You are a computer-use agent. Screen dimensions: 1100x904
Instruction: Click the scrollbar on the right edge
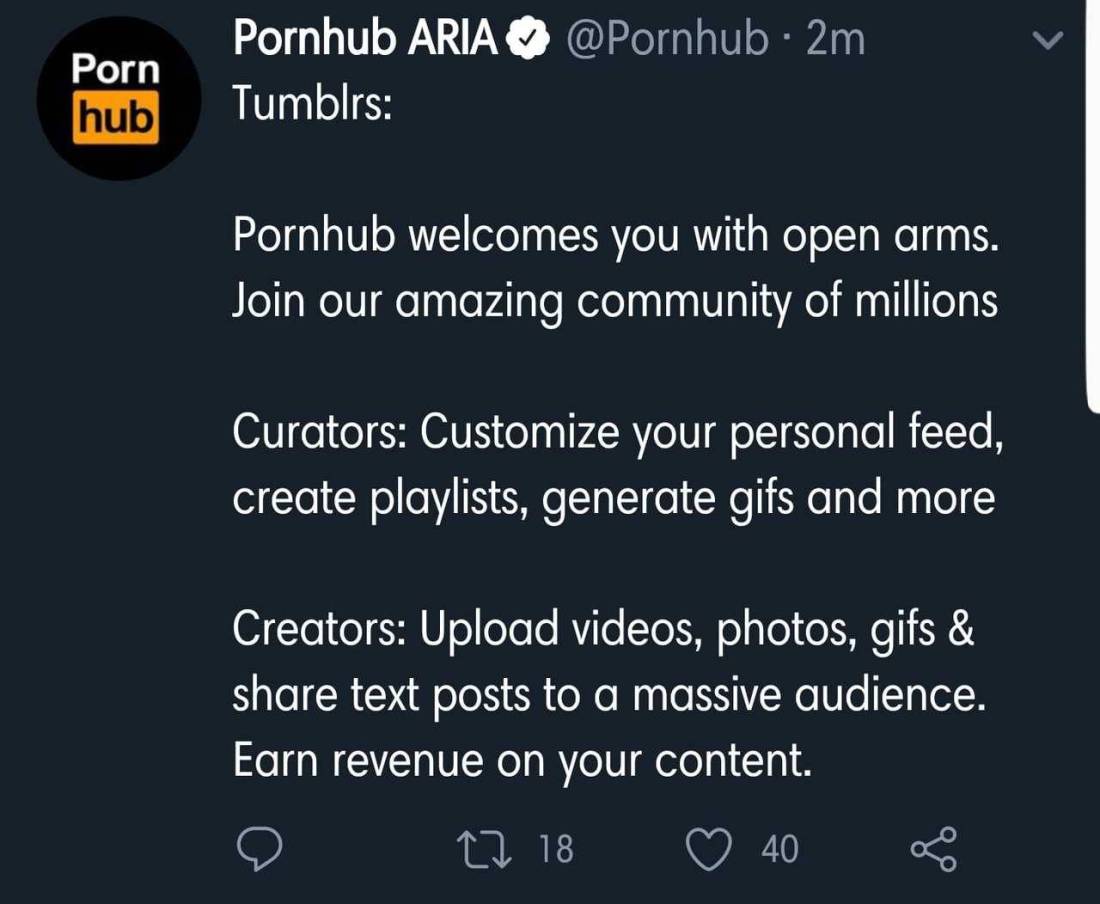1092,200
